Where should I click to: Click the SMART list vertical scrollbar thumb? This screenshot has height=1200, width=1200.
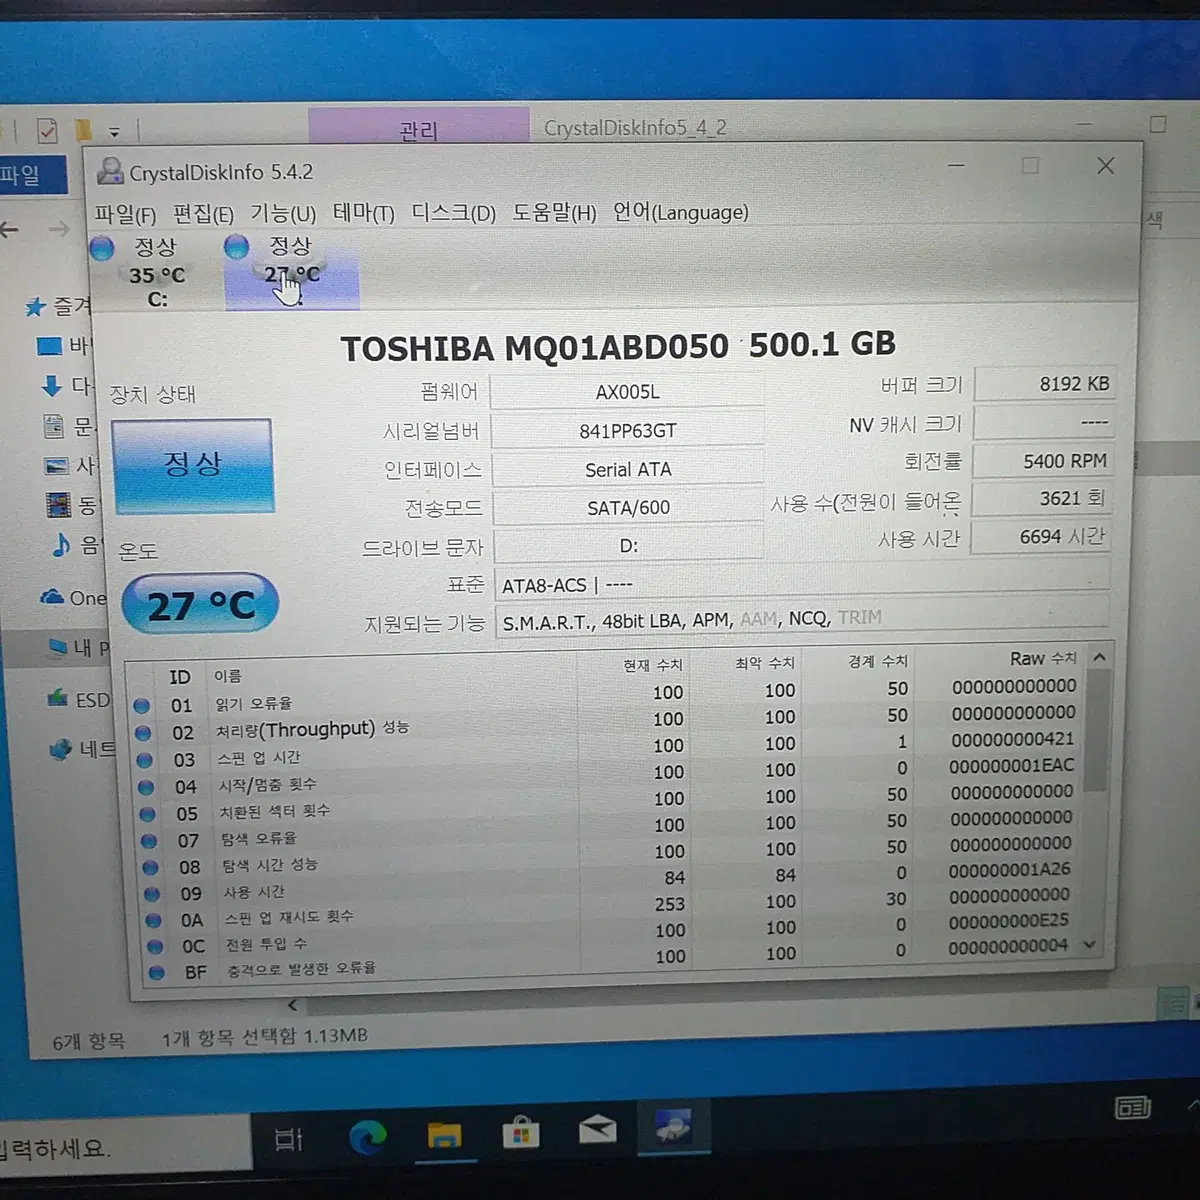(1097, 730)
